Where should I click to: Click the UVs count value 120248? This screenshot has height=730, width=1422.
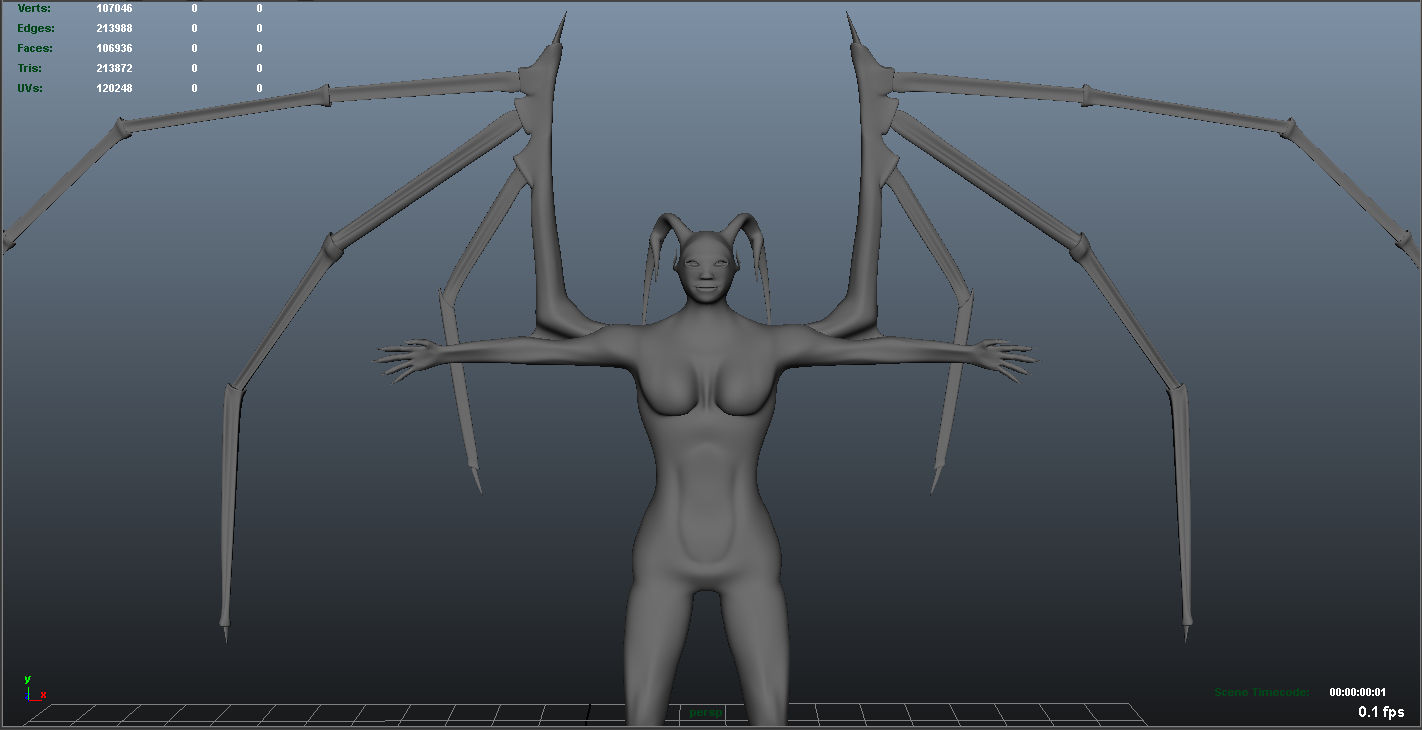coord(113,88)
